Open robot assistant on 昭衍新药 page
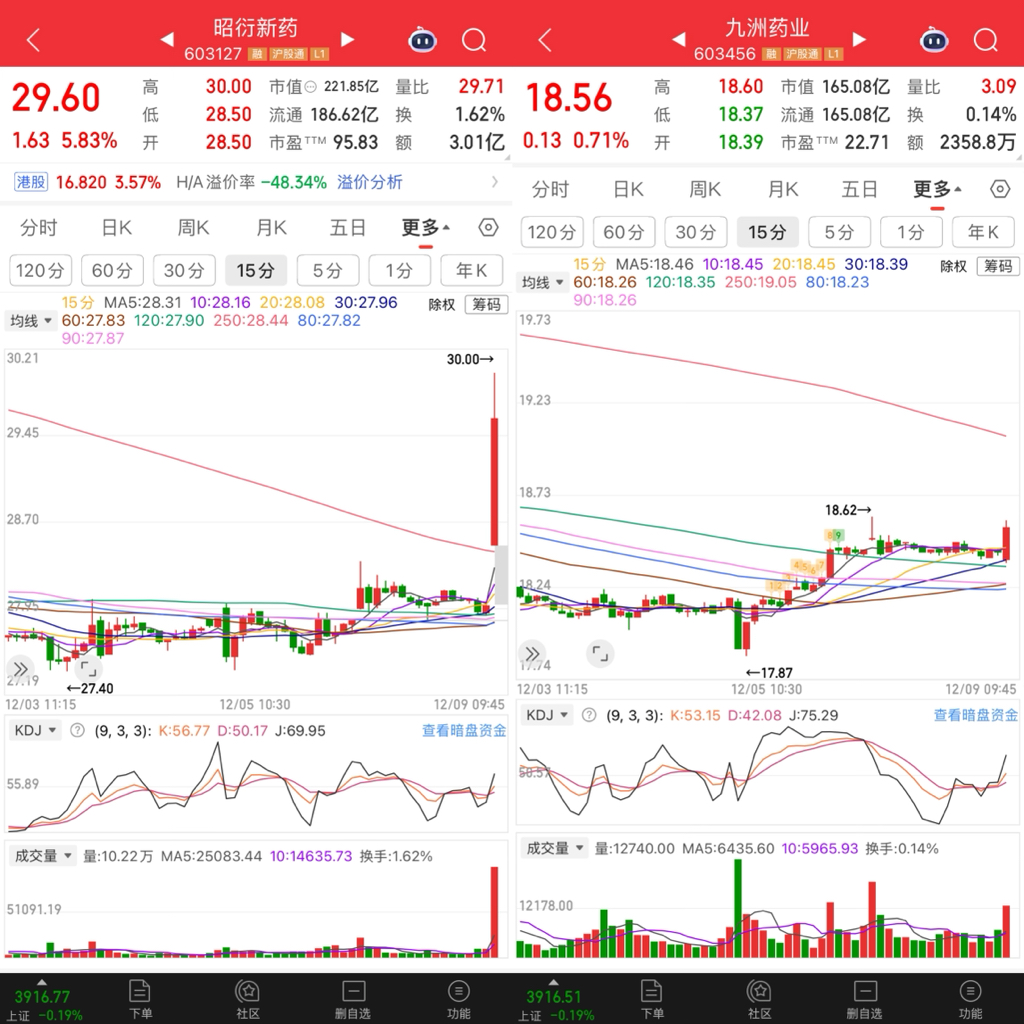The image size is (1024, 1024). pos(423,40)
